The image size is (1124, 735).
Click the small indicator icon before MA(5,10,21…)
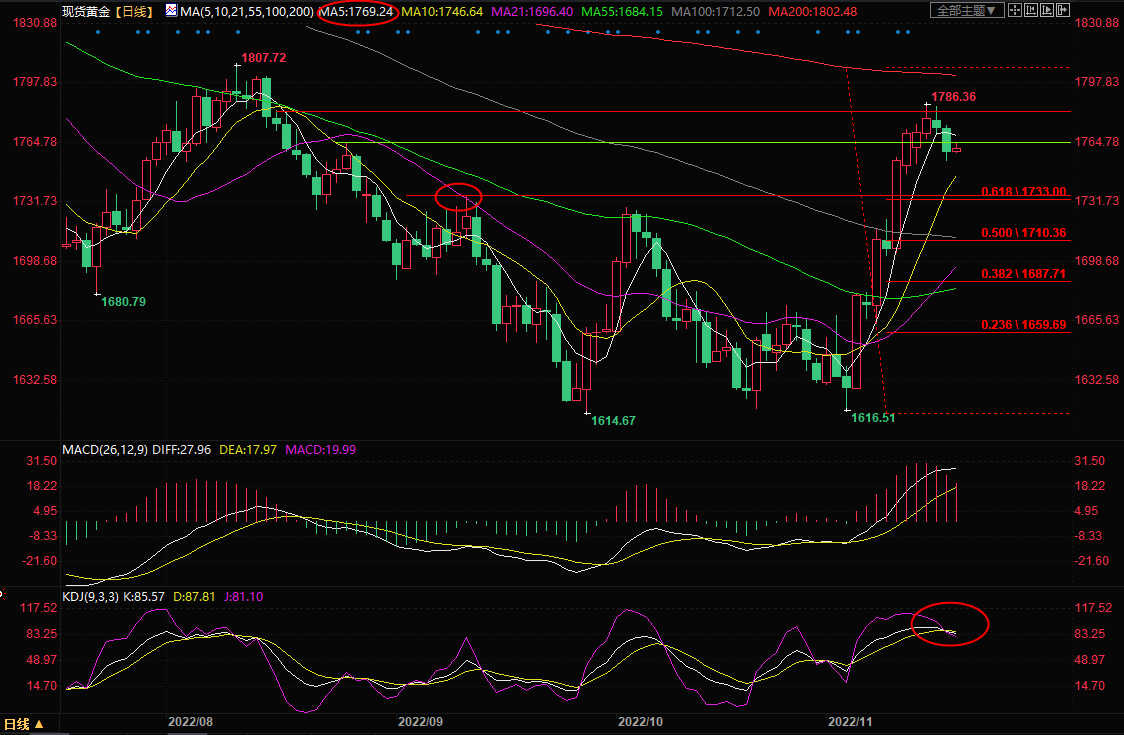[x=171, y=11]
